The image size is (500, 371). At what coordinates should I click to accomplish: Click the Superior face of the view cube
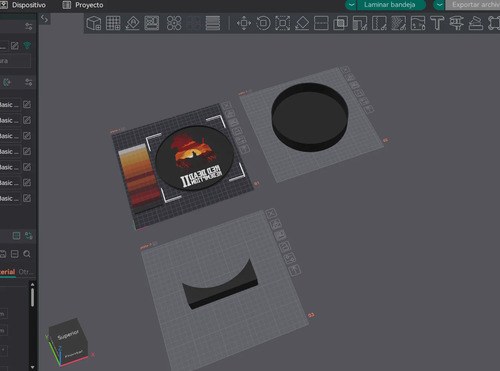68,335
